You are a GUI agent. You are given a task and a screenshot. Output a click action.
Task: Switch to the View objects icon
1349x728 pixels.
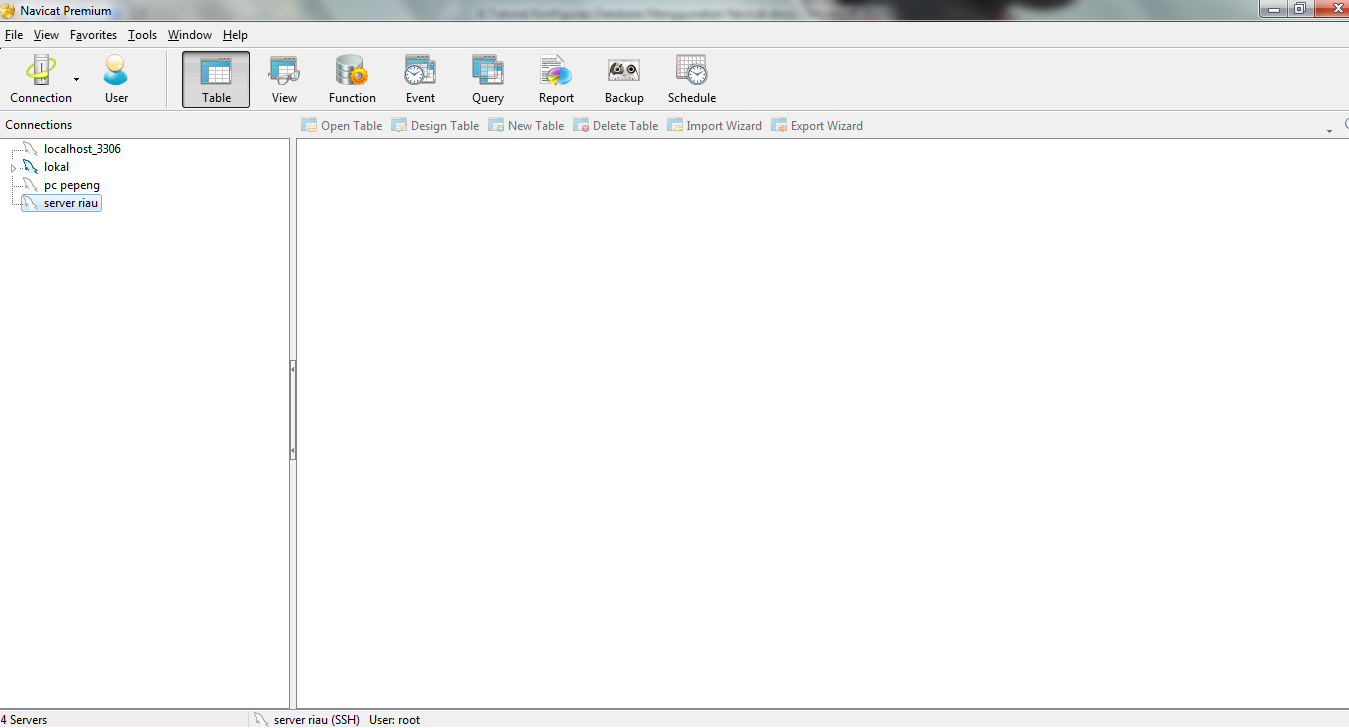point(284,79)
